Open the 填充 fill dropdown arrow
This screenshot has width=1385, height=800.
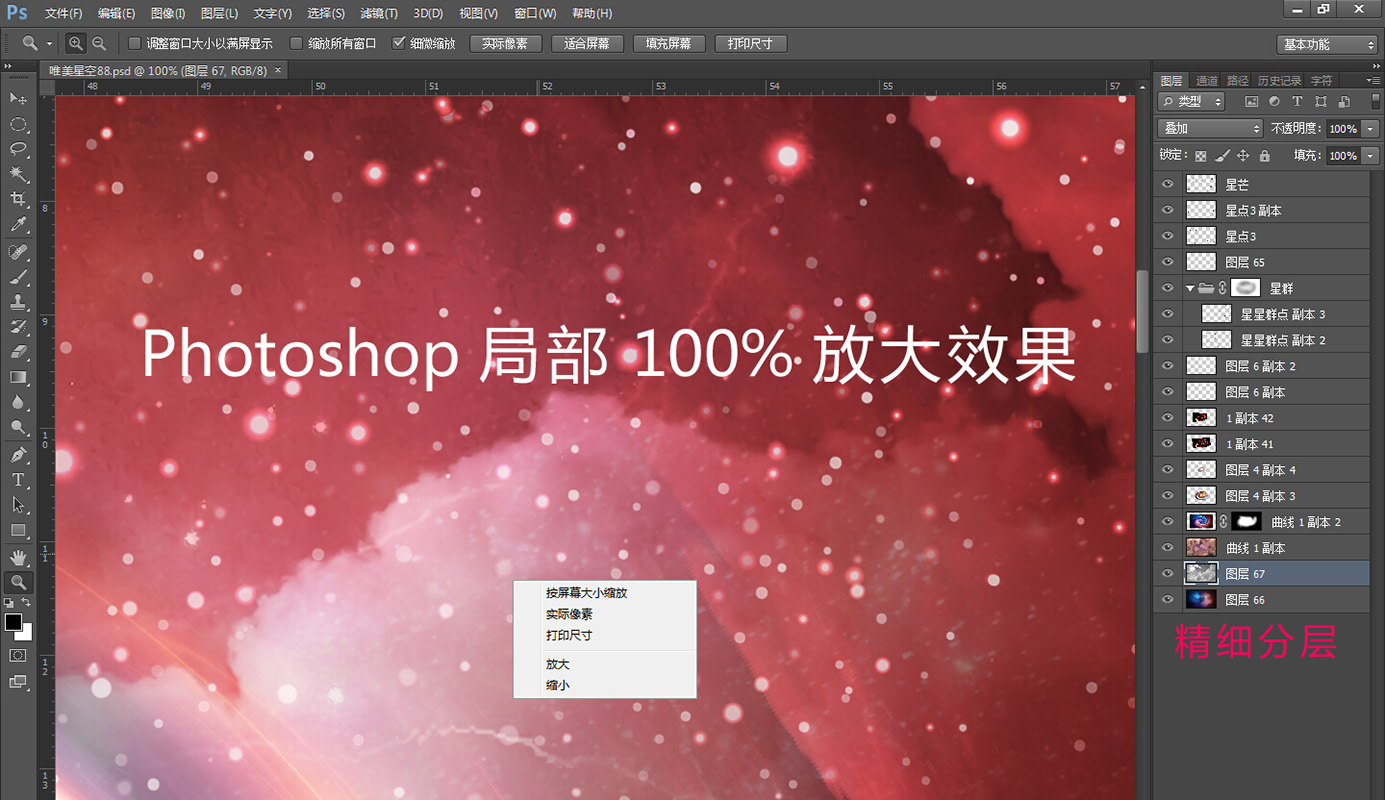[1369, 155]
